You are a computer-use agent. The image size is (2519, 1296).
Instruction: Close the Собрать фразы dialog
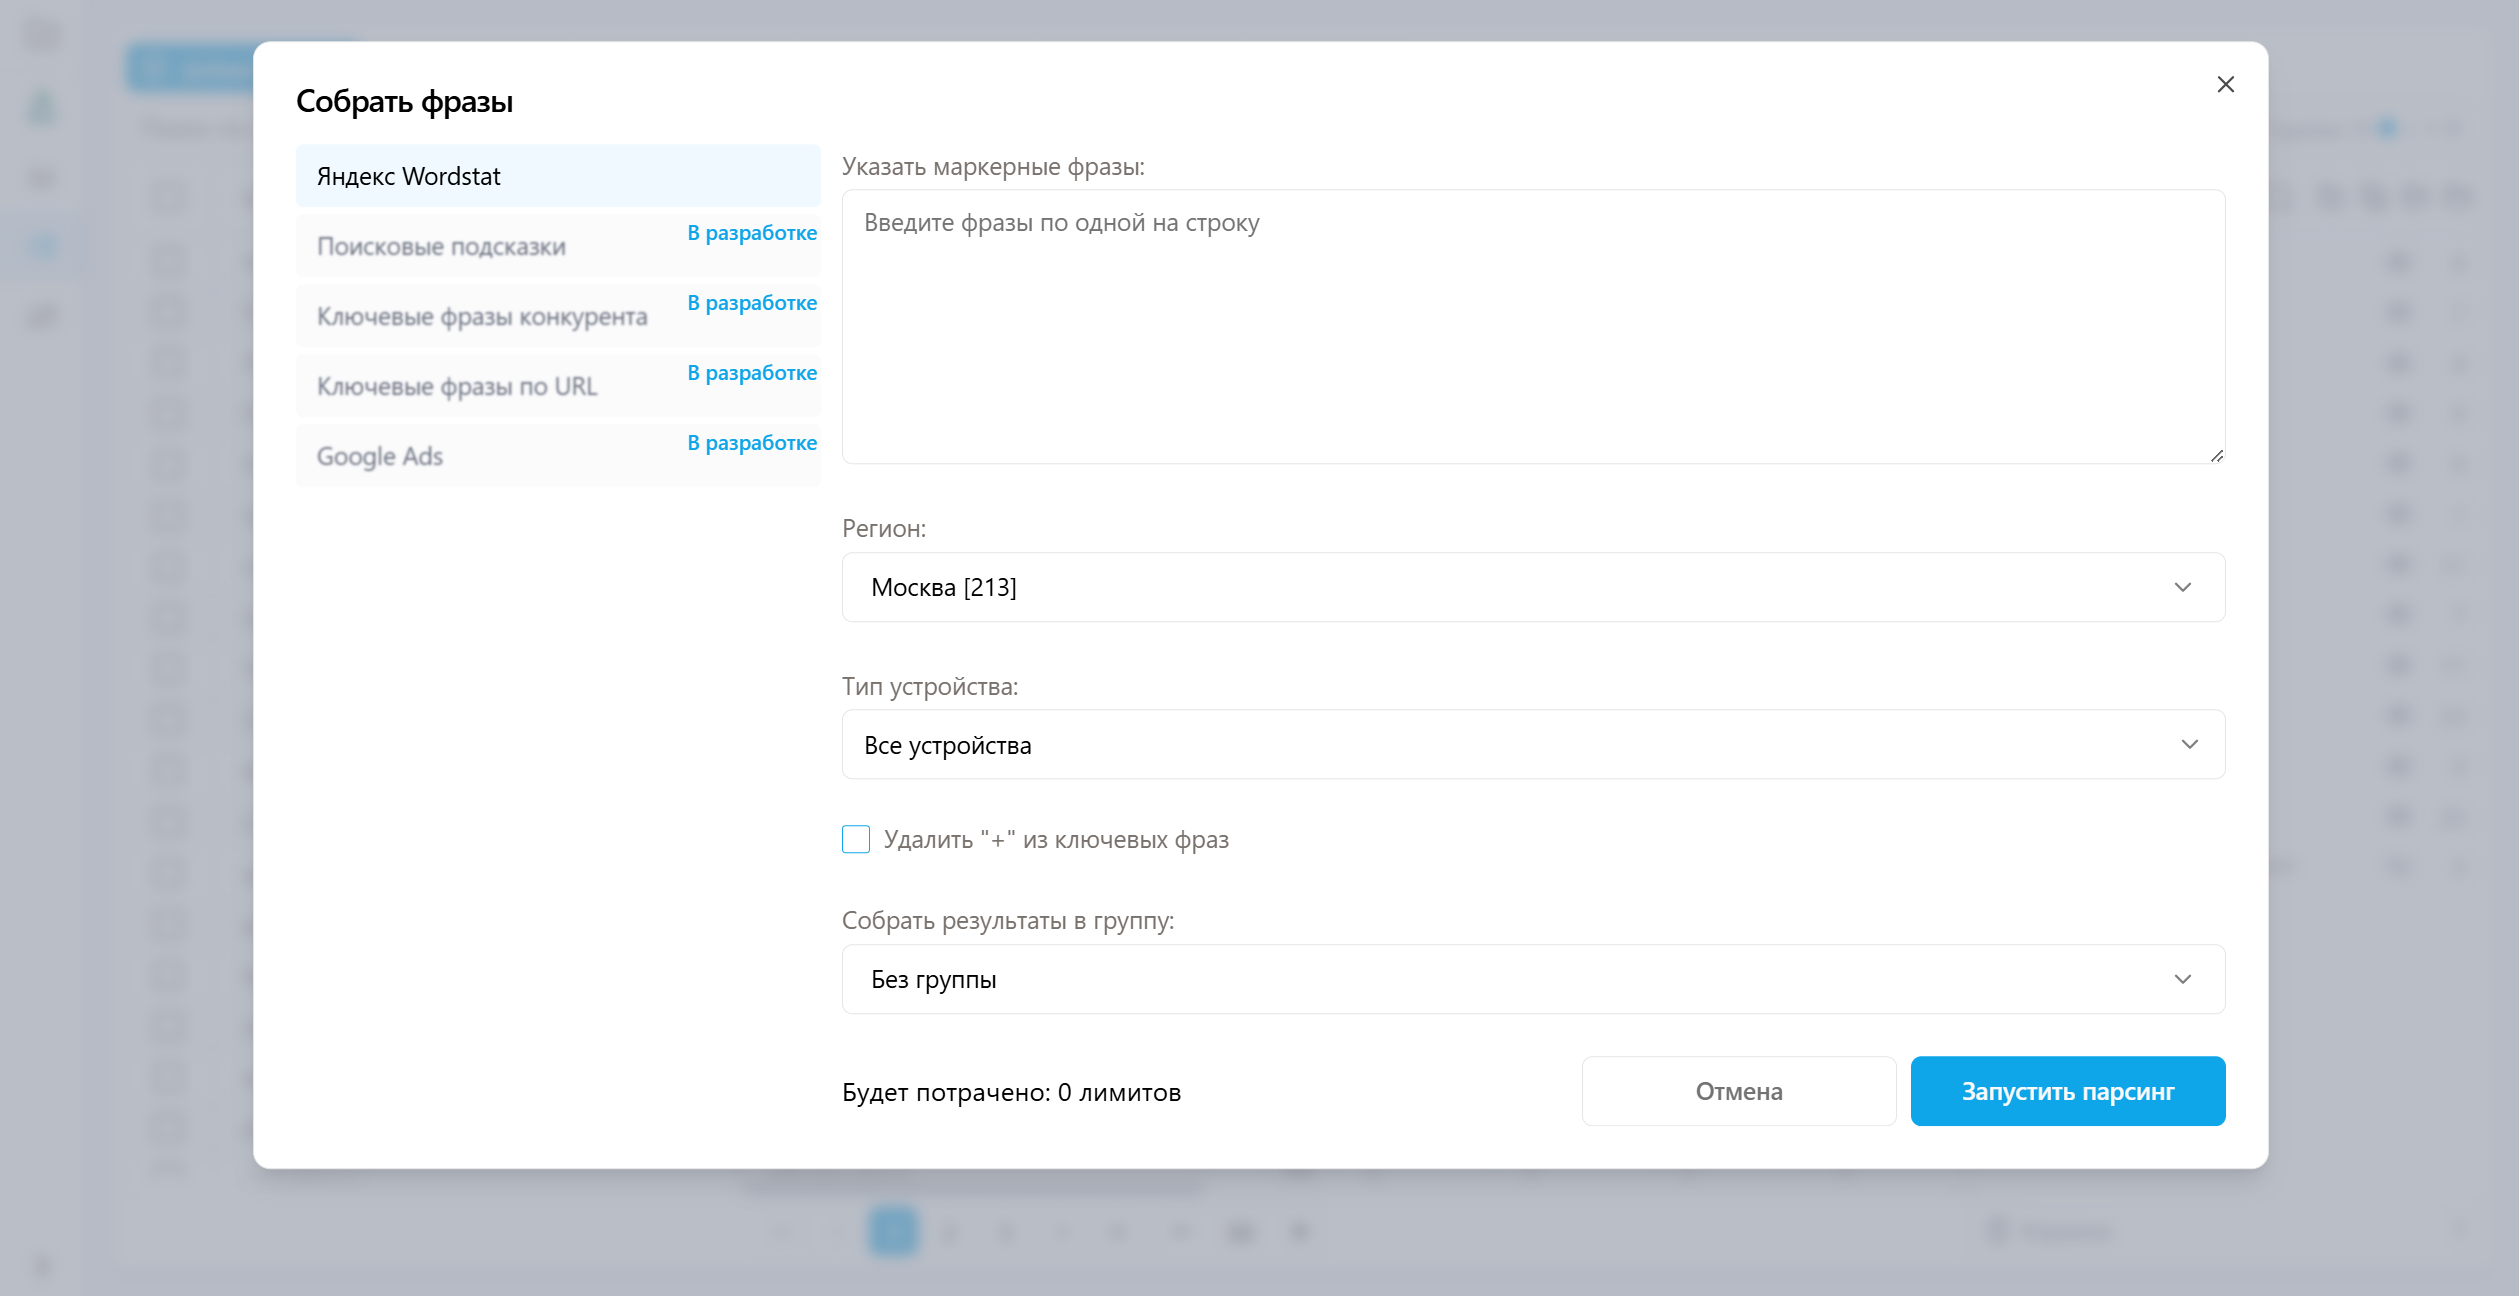pyautogui.click(x=2225, y=85)
